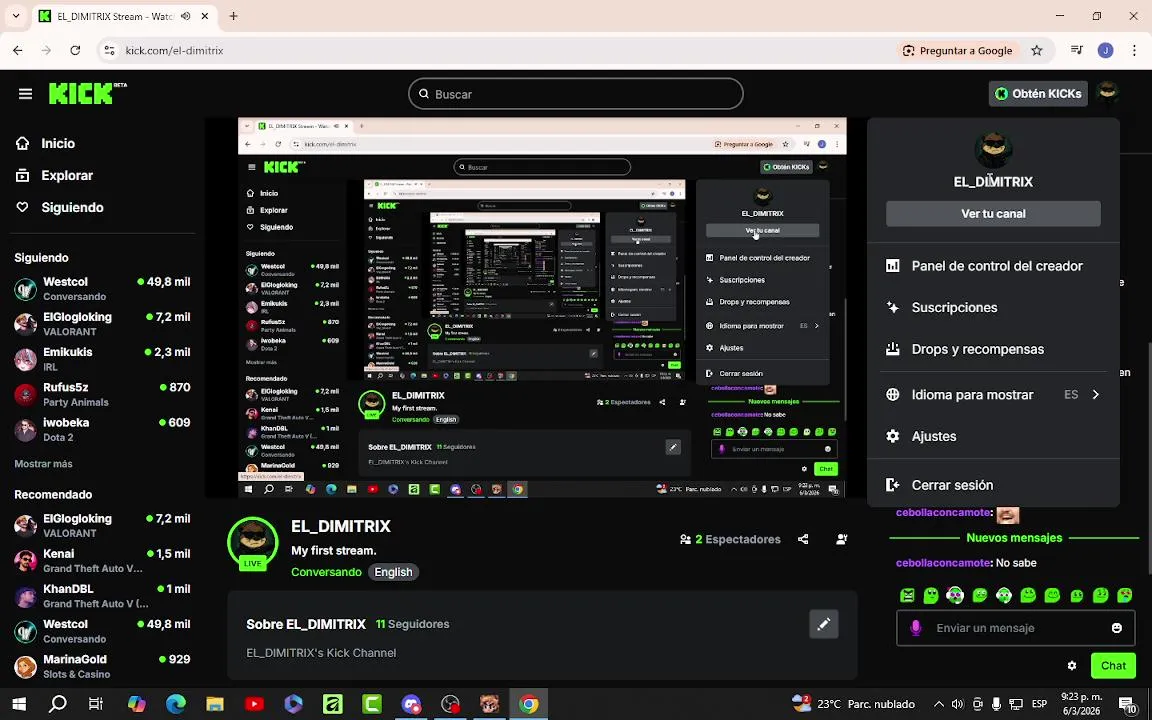Expand the Idioma para mostrar submenu

(993, 395)
